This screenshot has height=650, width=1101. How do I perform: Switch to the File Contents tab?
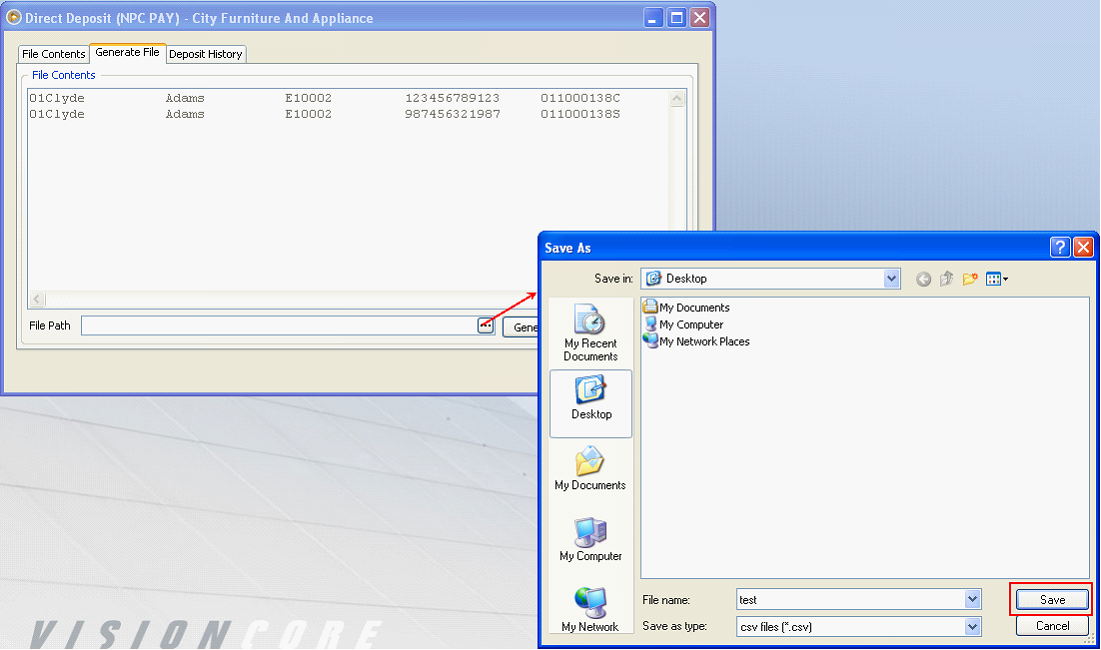click(x=53, y=54)
